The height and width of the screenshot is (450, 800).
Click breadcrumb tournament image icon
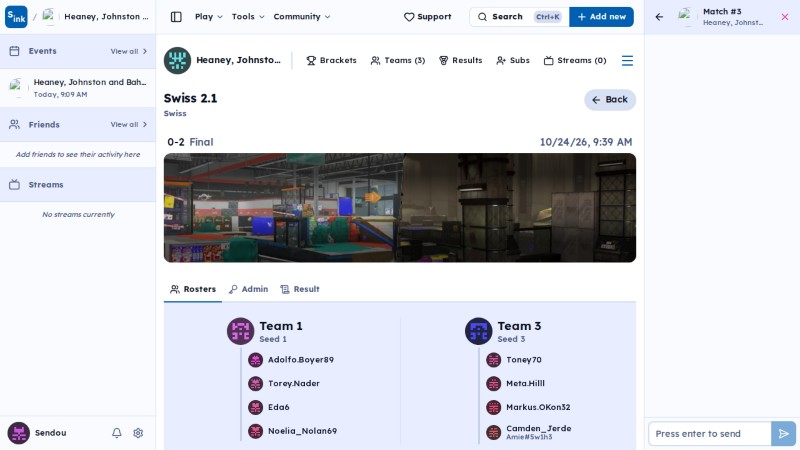49,17
